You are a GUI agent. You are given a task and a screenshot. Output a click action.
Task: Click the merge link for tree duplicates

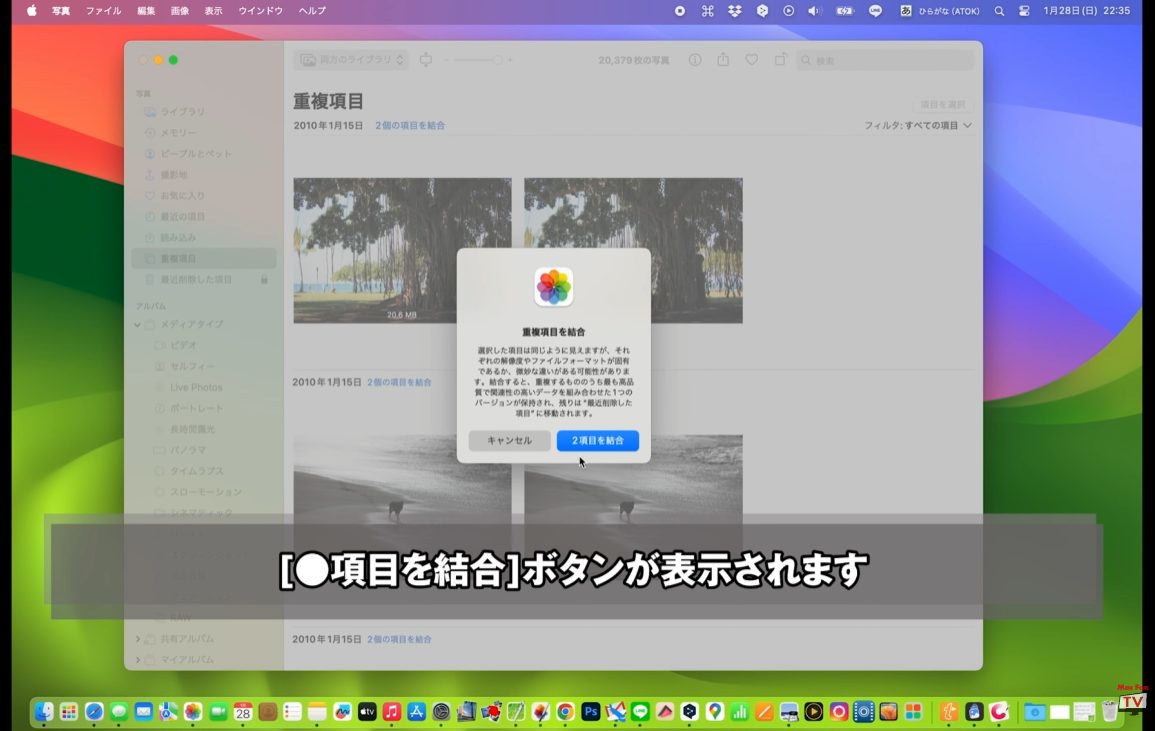click(x=410, y=126)
